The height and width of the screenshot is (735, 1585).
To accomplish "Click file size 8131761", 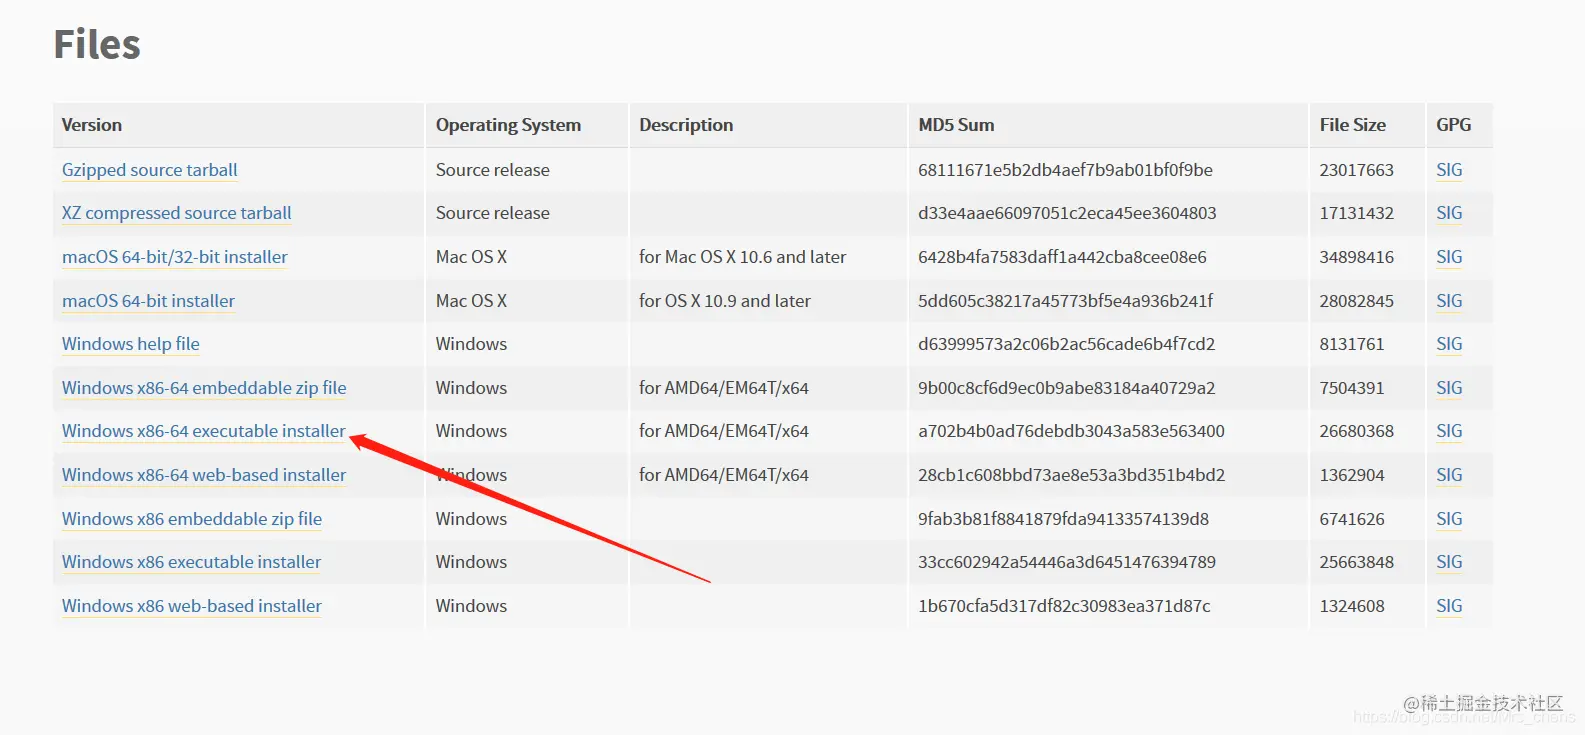I will [1352, 344].
